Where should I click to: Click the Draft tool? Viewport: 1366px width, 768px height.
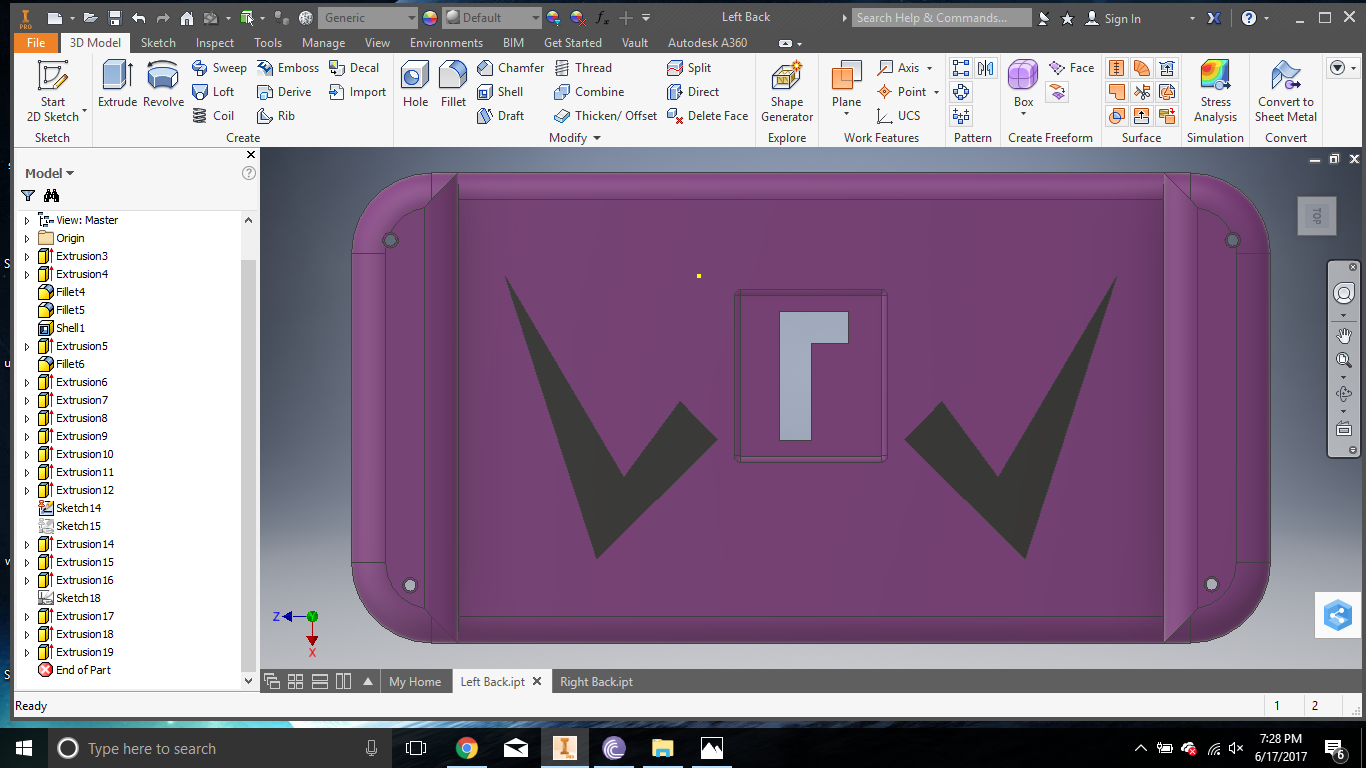[500, 116]
